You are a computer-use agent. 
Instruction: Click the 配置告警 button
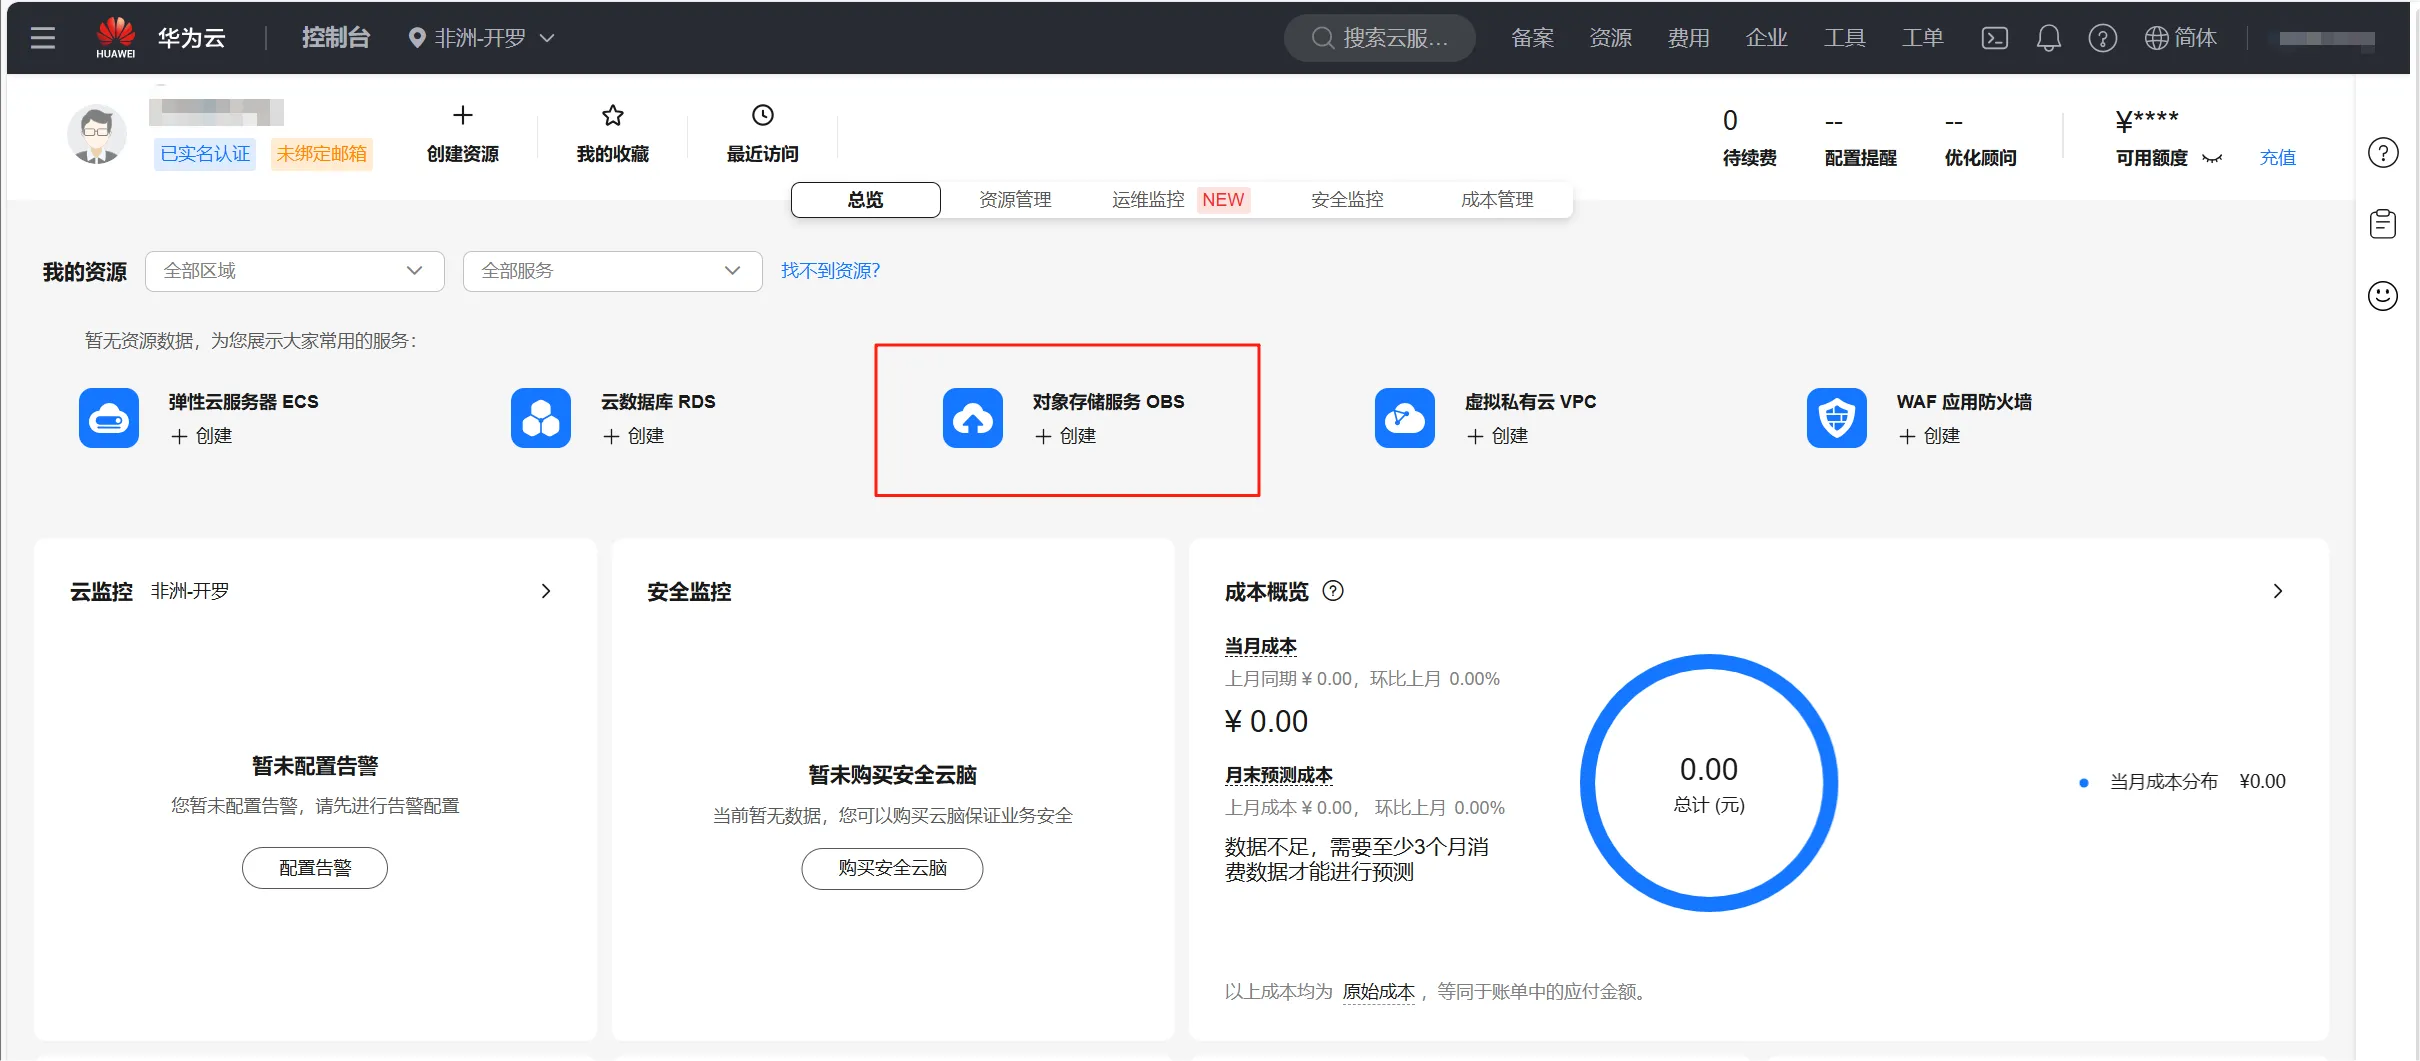pyautogui.click(x=315, y=868)
